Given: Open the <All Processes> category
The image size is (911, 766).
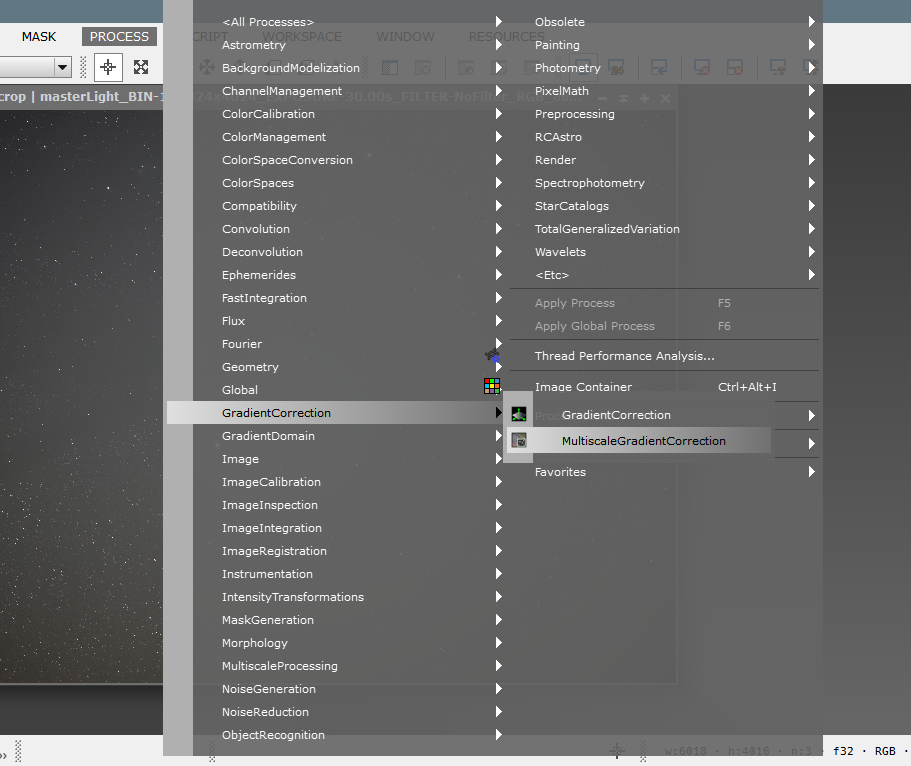Looking at the screenshot, I should point(267,22).
